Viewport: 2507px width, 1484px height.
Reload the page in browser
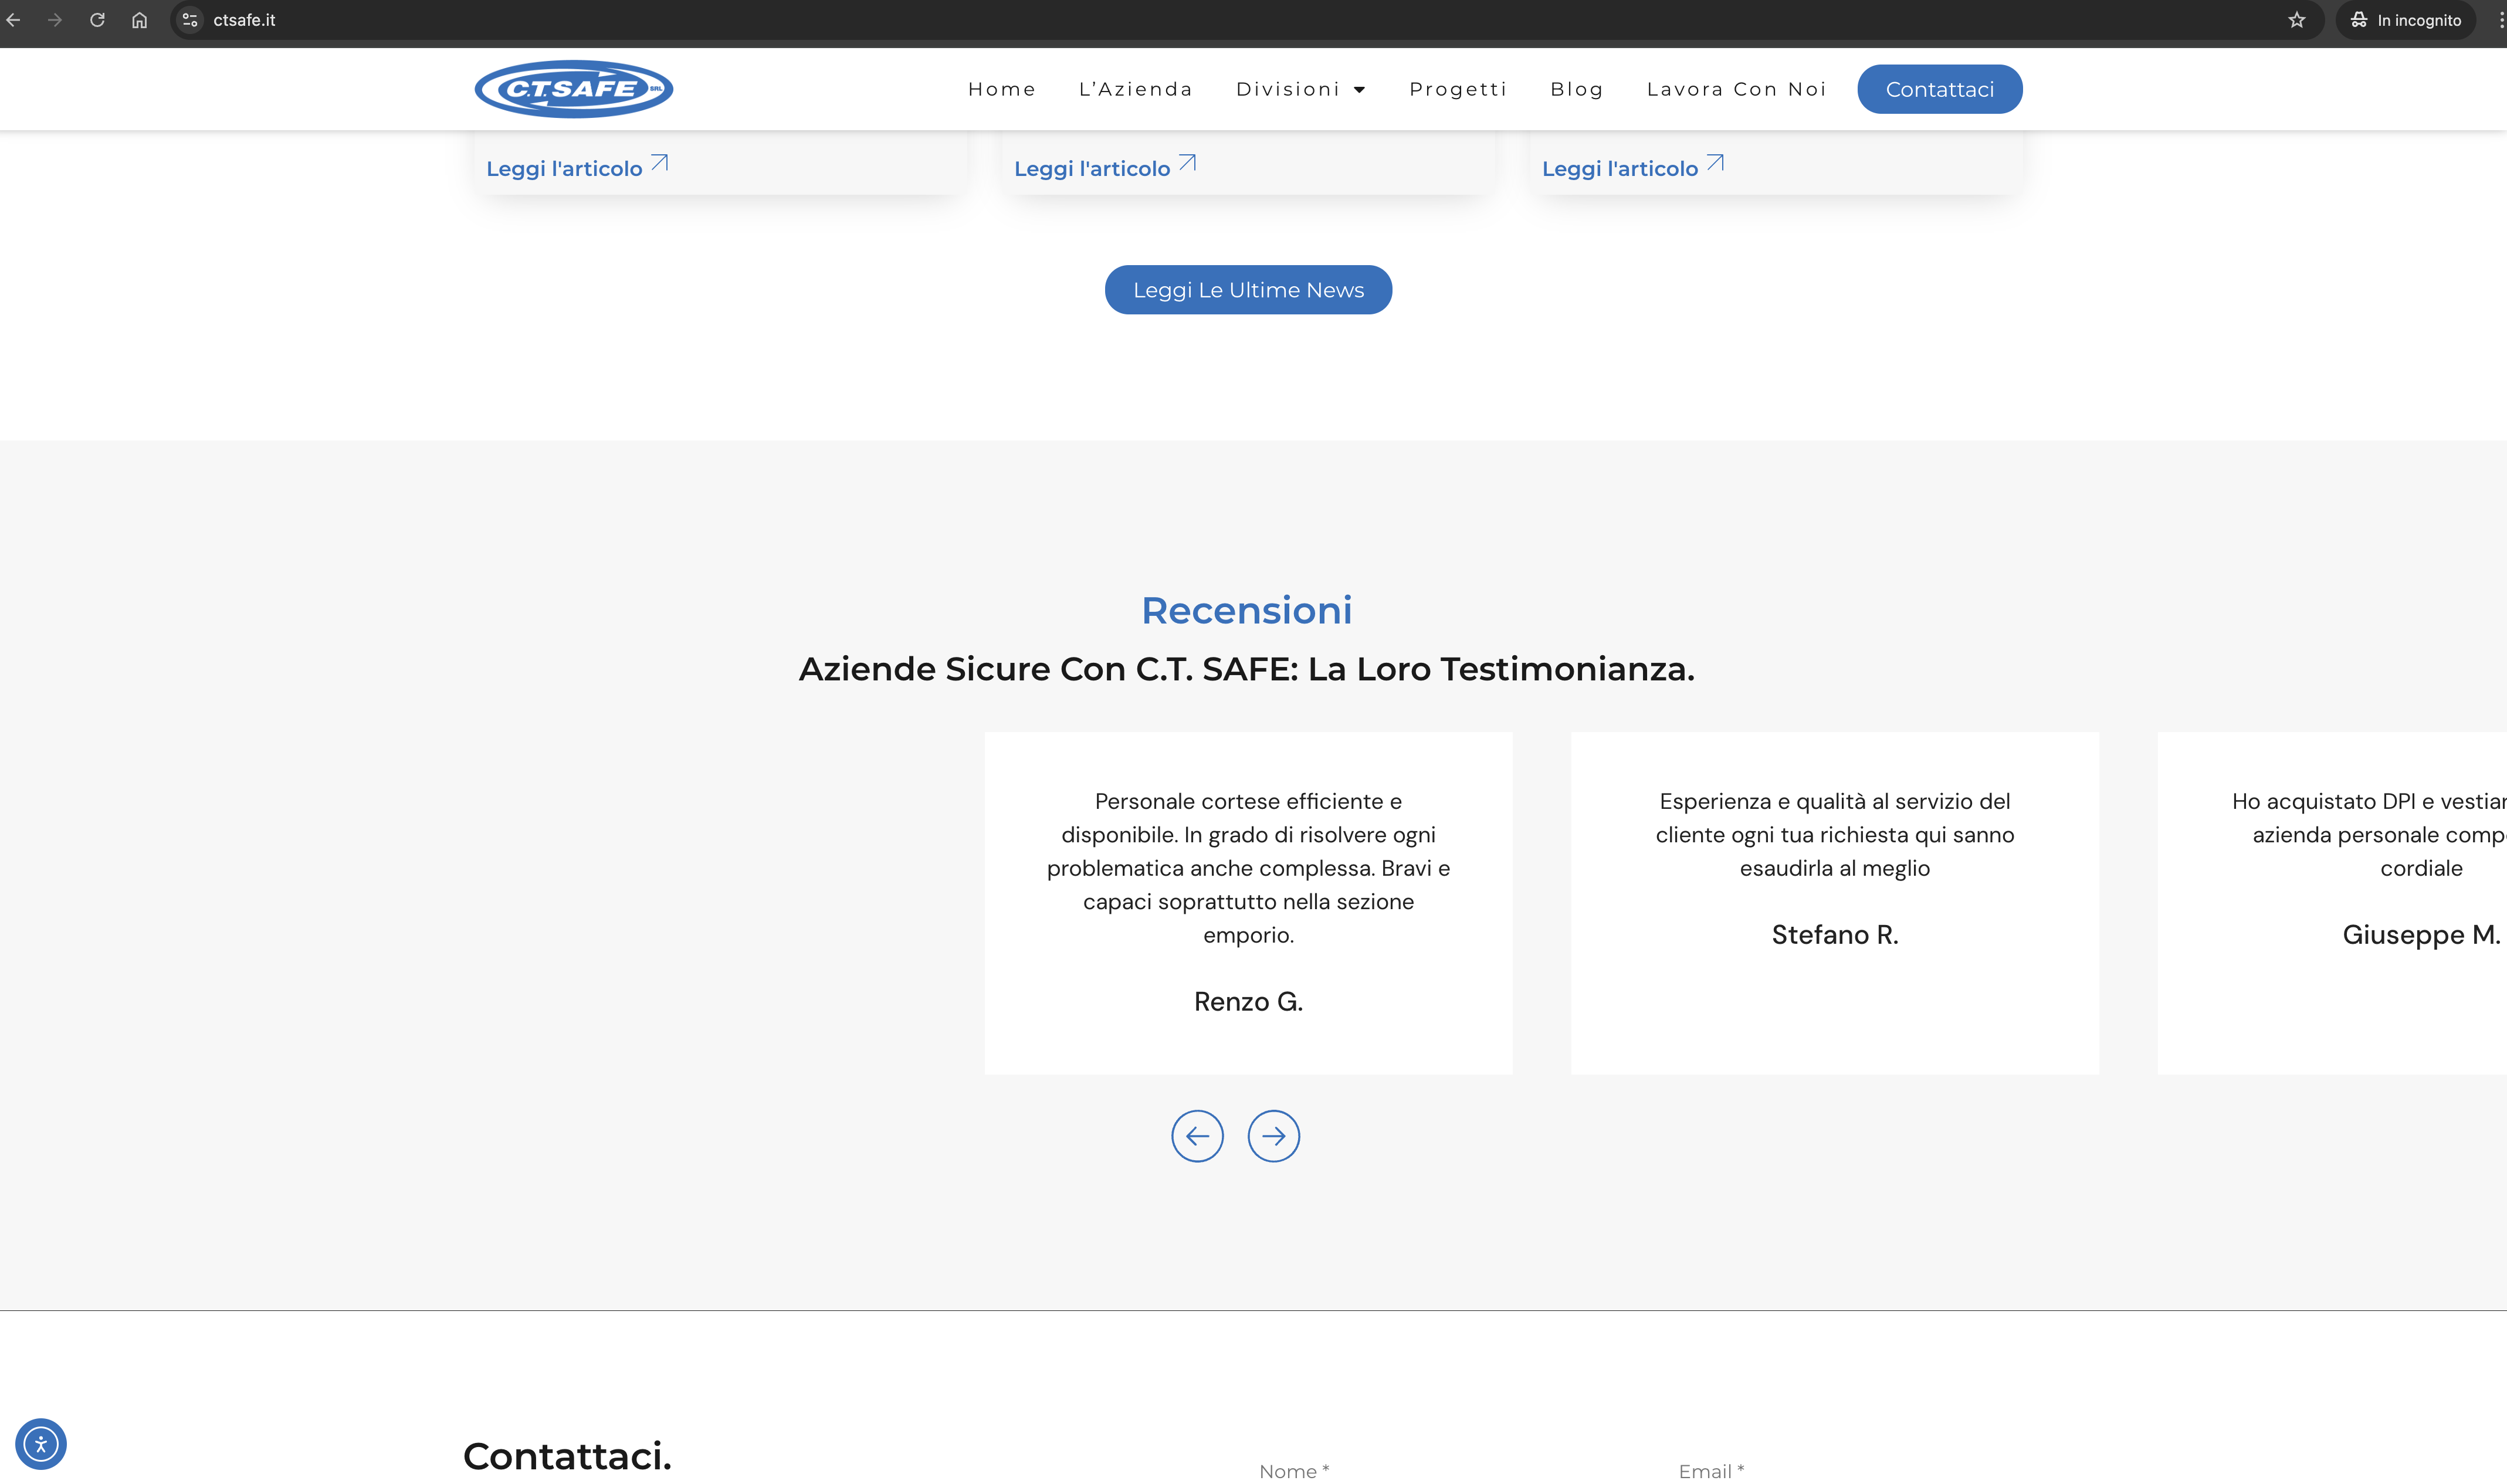pyautogui.click(x=97, y=20)
